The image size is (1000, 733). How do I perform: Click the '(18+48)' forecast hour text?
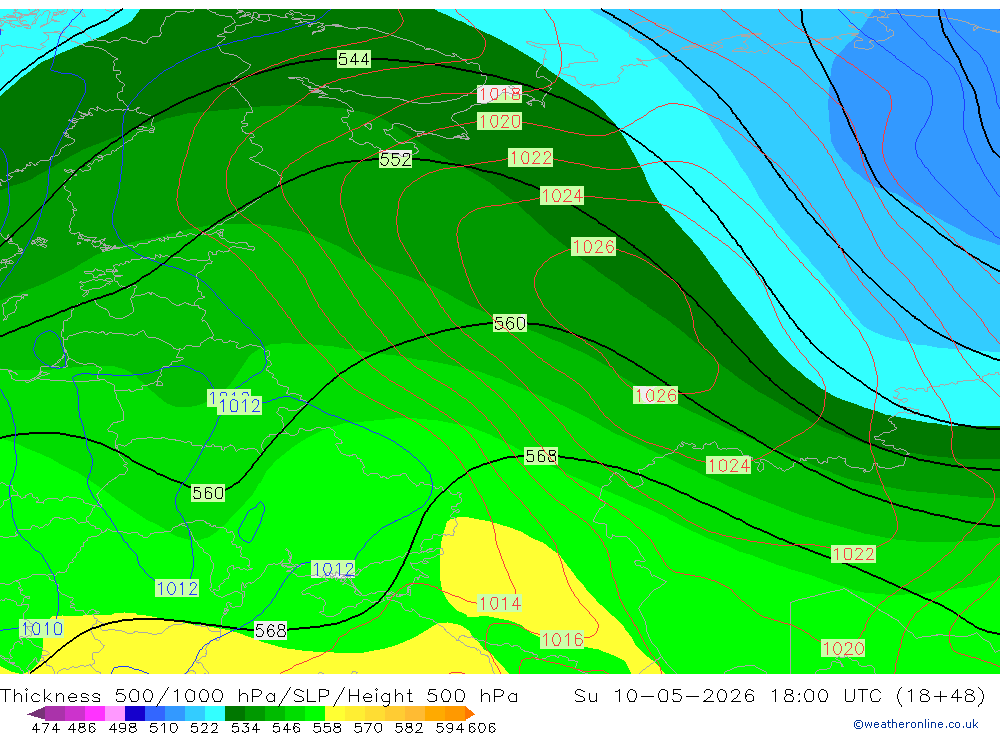941,695
